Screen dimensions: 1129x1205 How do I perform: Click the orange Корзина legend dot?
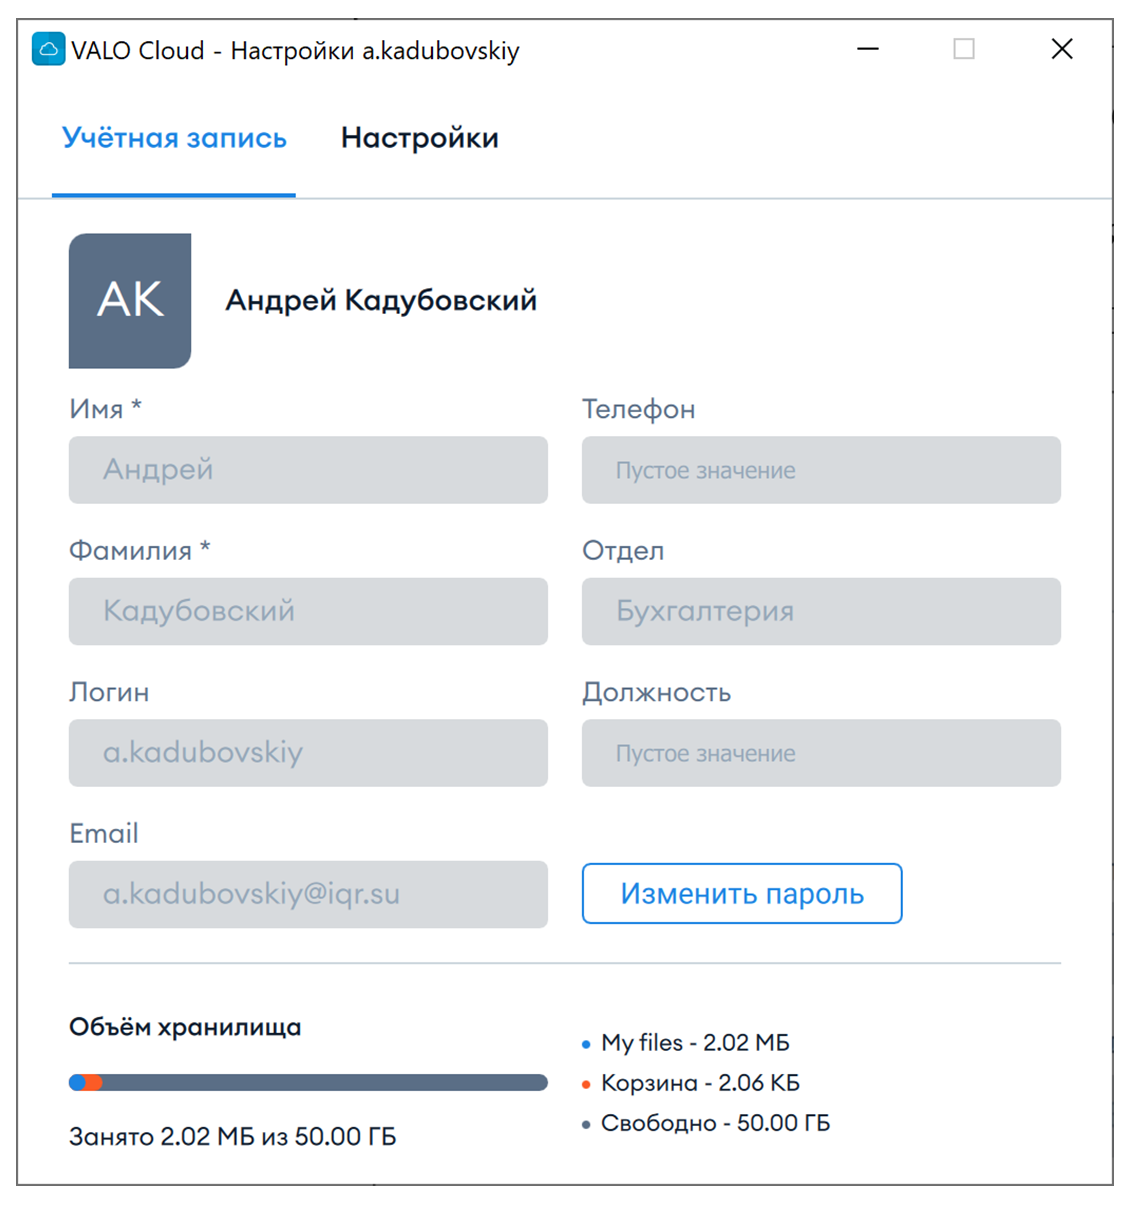pyautogui.click(x=586, y=1084)
